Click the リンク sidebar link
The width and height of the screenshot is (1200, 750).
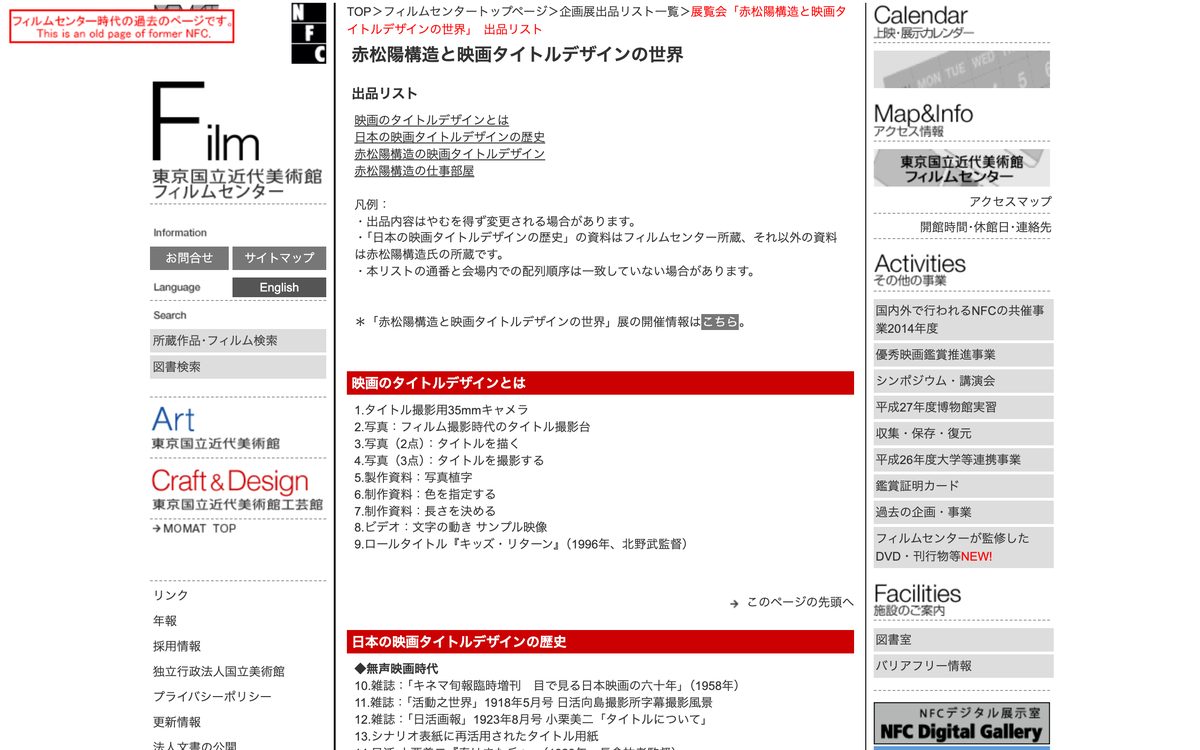pyautogui.click(x=171, y=595)
